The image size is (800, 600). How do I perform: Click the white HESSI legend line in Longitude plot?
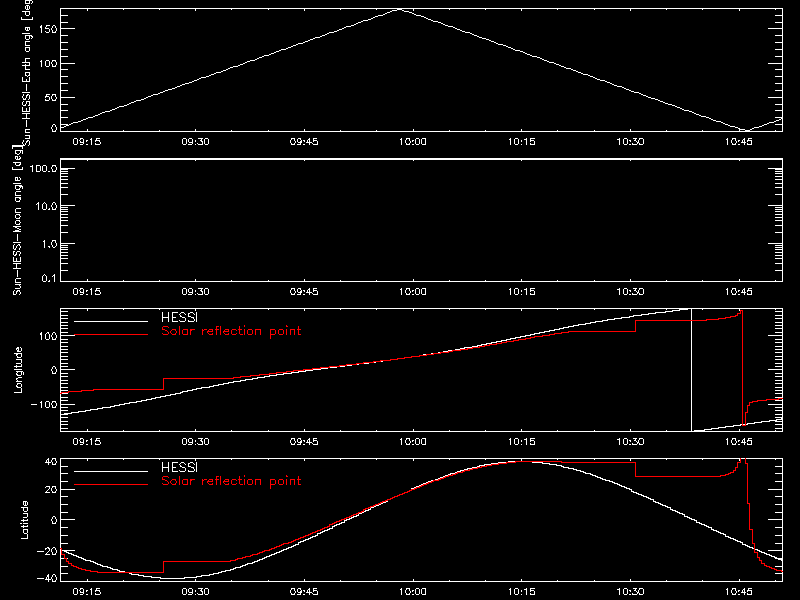[111, 321]
